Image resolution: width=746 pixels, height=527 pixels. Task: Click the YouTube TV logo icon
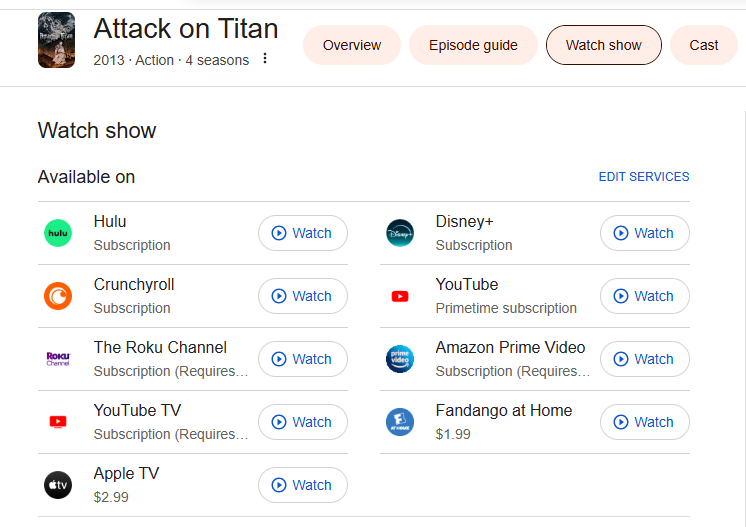pyautogui.click(x=58, y=422)
